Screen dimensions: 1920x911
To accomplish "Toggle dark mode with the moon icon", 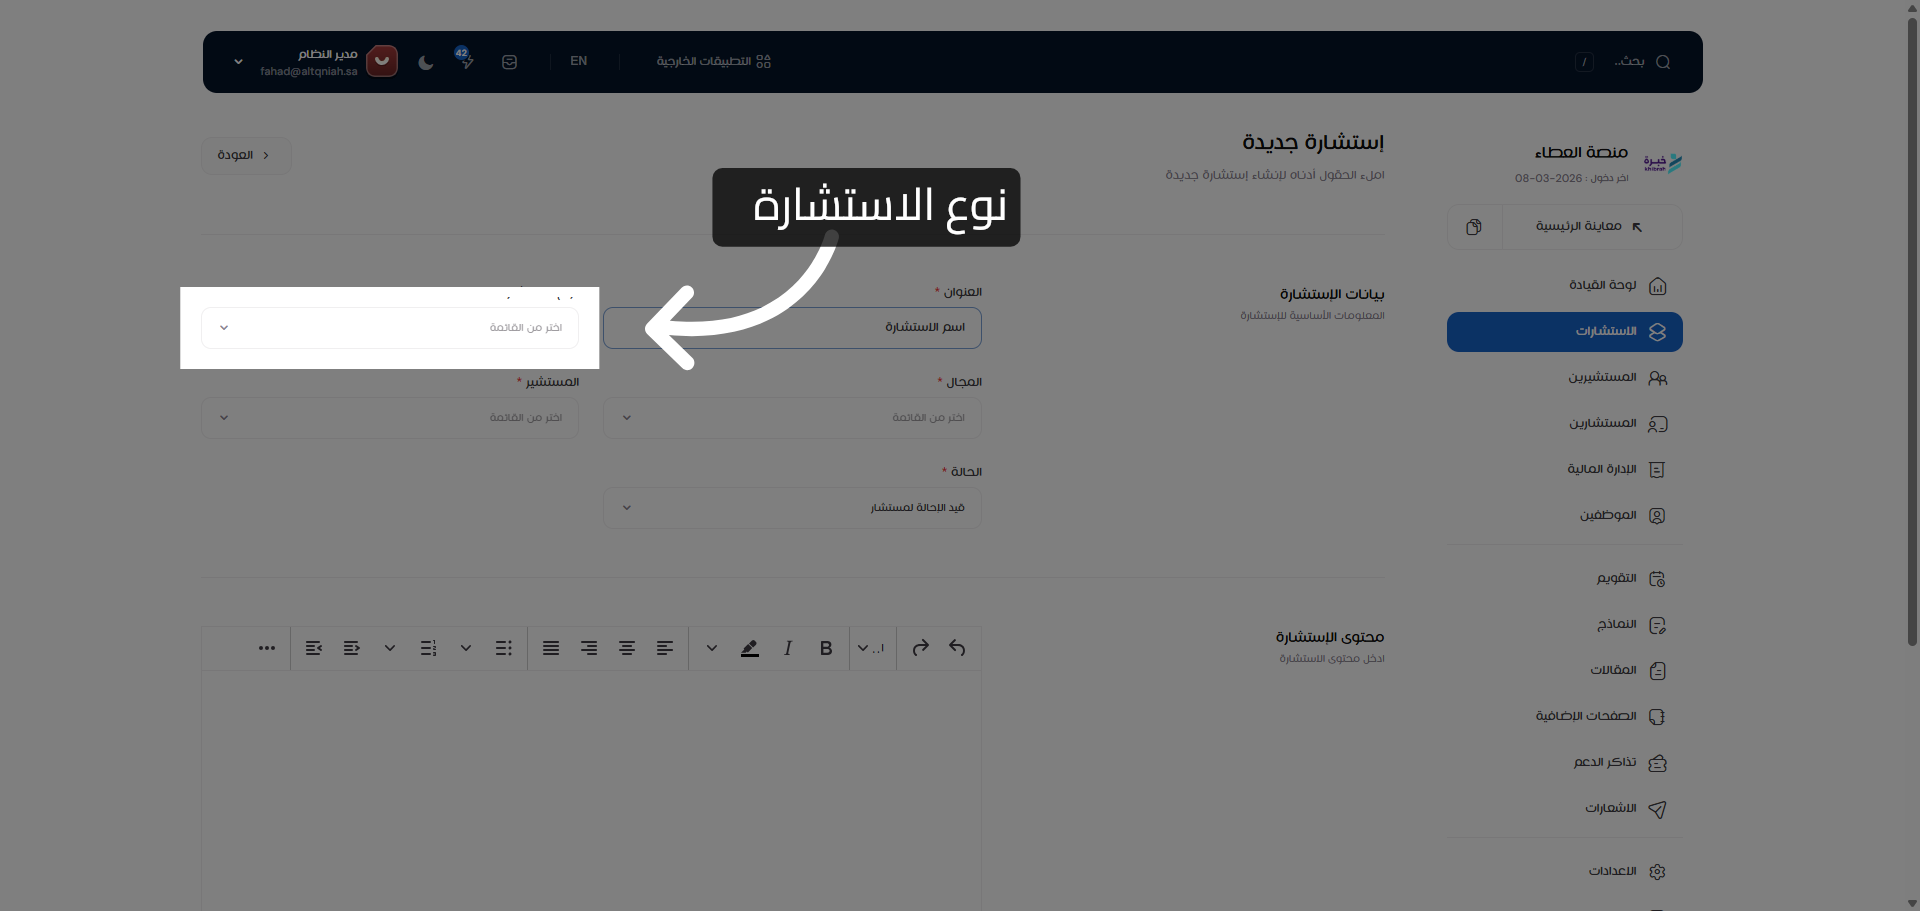I will click(425, 61).
